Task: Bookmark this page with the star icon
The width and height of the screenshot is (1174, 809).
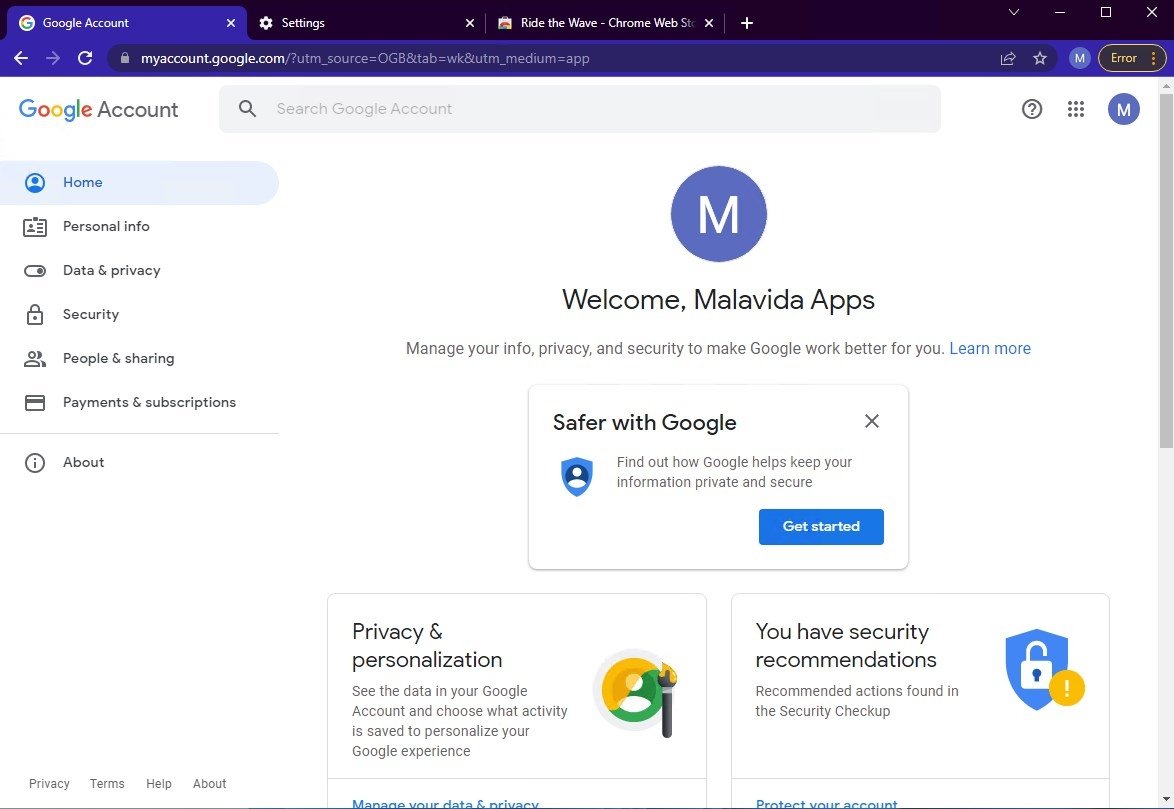Action: point(1039,58)
